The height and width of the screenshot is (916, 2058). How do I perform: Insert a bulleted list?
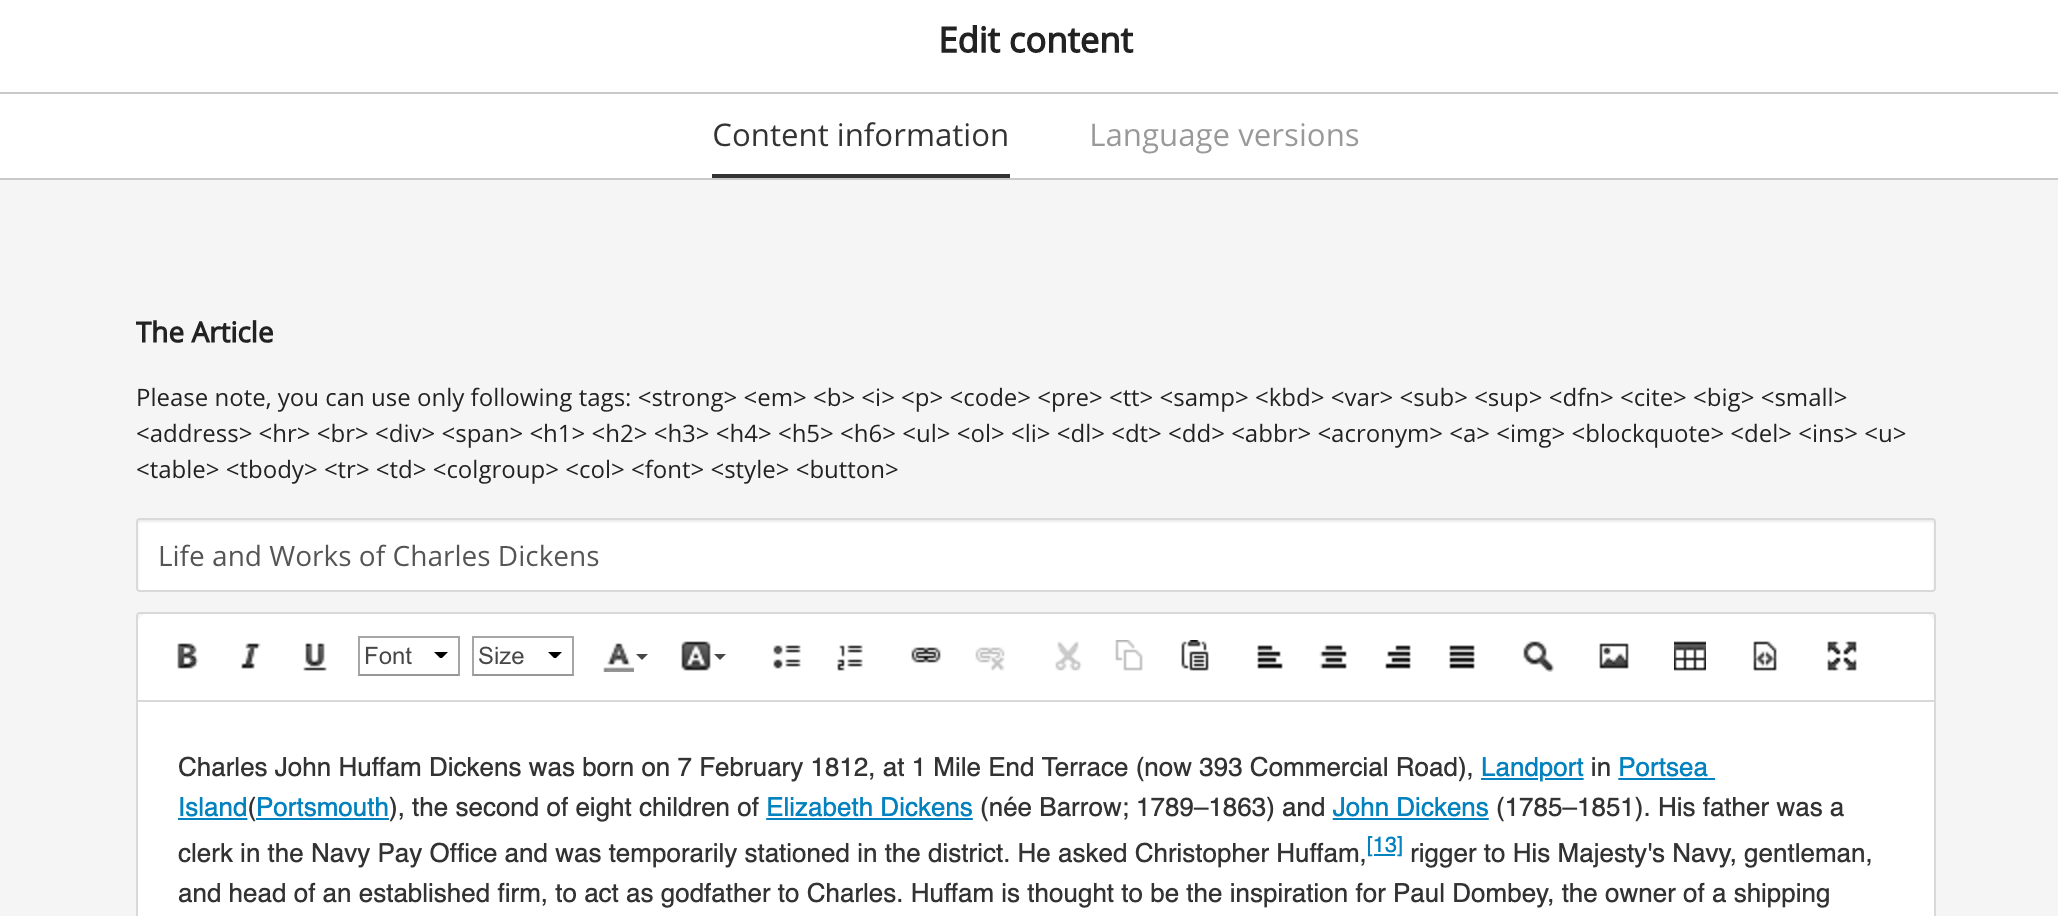[x=786, y=656]
